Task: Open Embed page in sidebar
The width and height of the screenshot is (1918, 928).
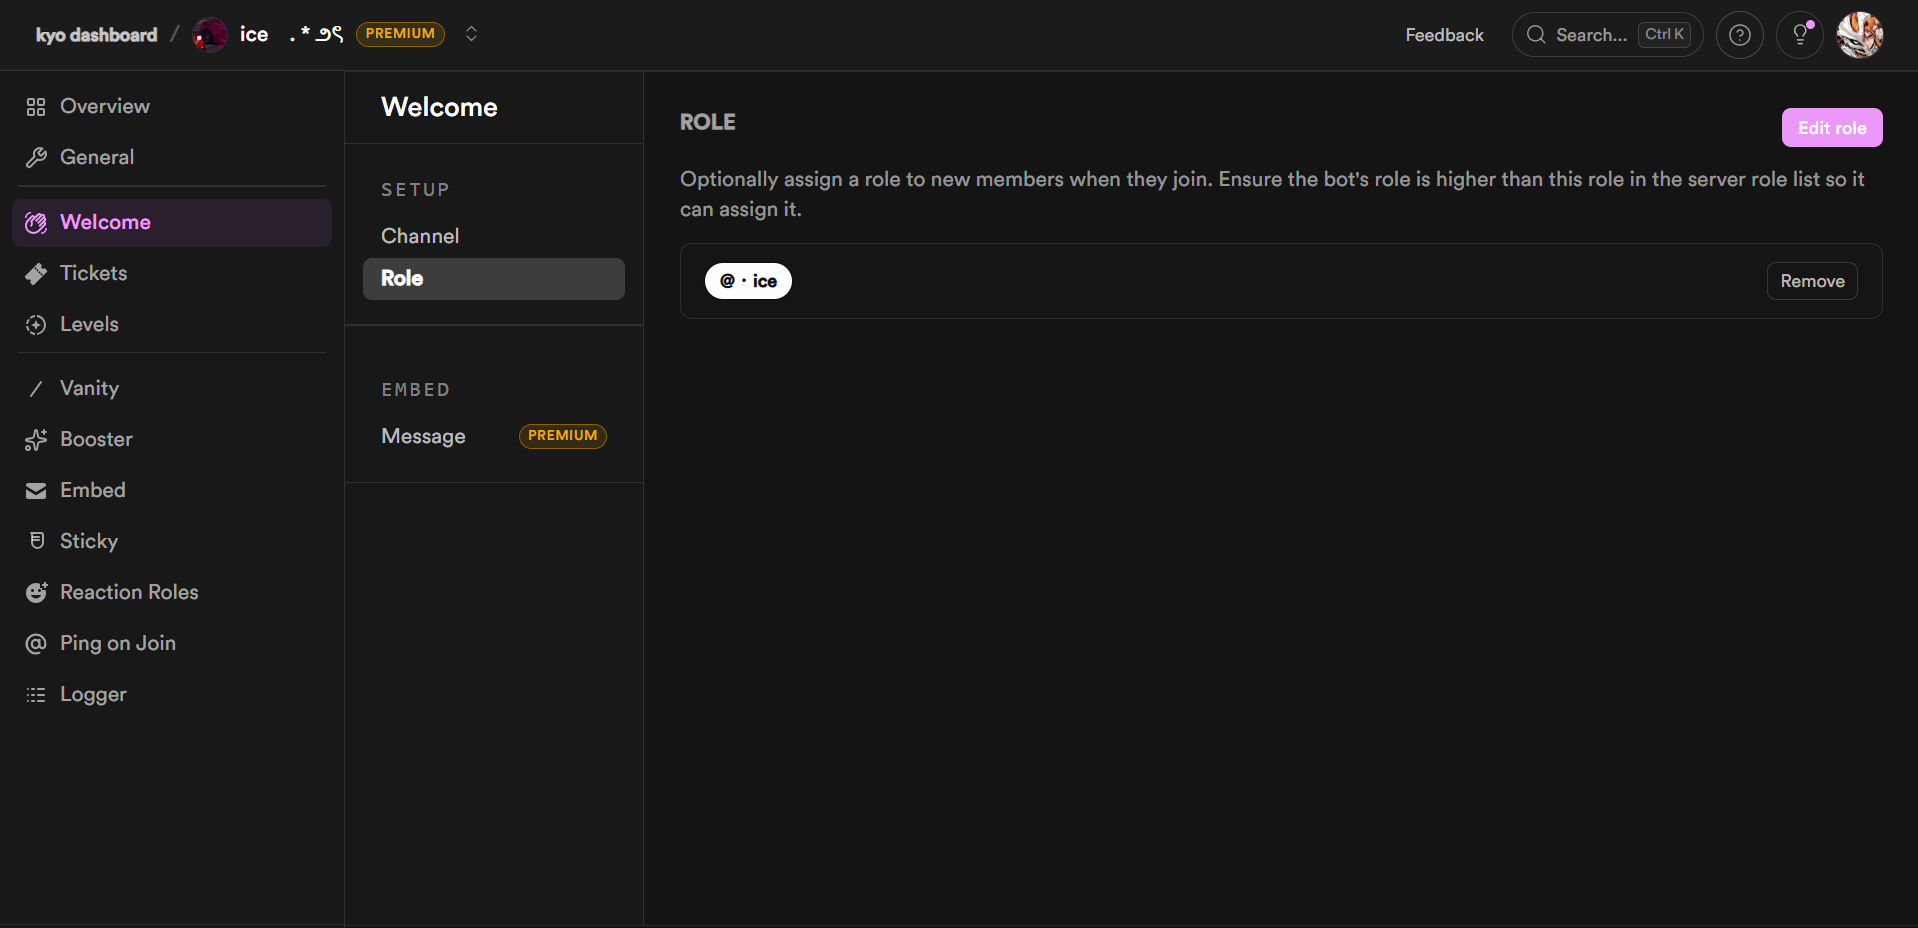Action: tap(172, 490)
